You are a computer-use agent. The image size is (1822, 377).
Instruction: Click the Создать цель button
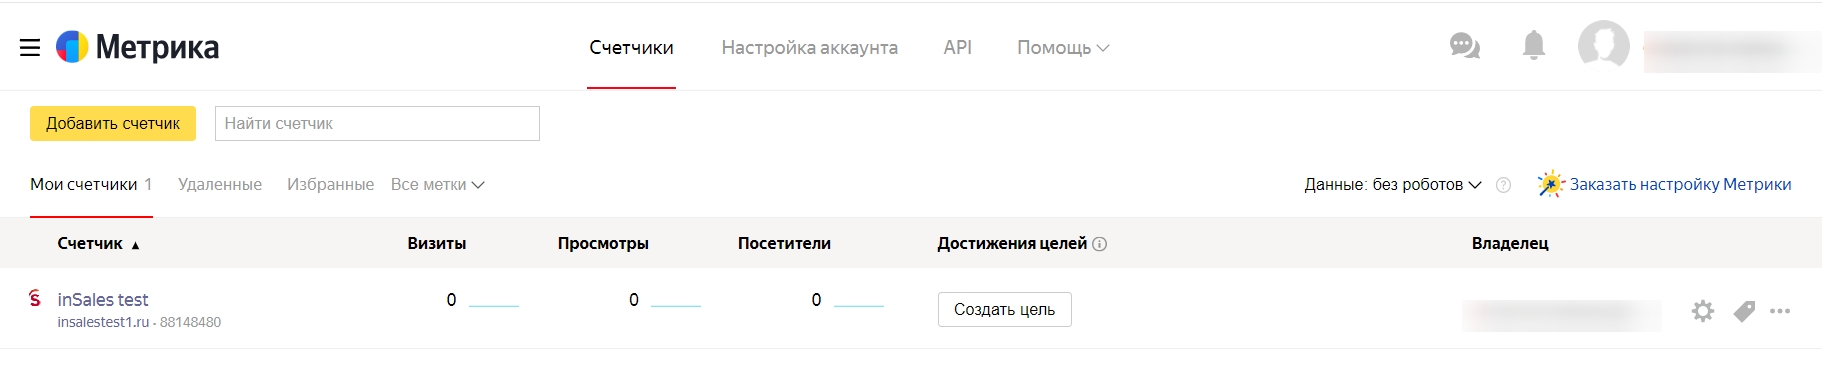(x=1004, y=309)
